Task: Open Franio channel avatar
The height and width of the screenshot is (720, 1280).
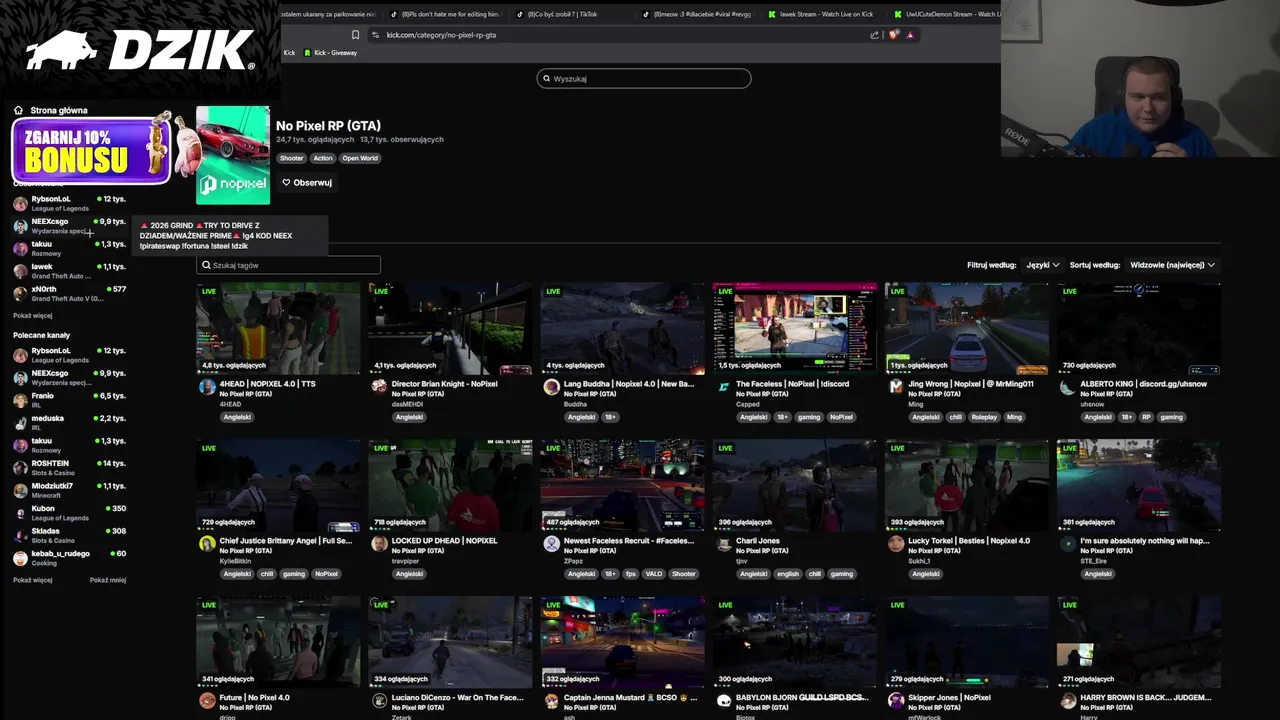Action: click(x=20, y=400)
